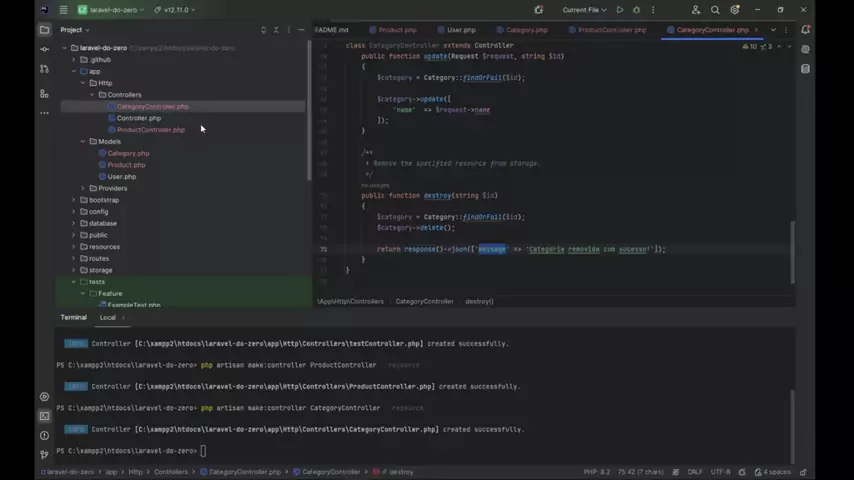Open the Pull Requests tool window icon

pos(44,69)
